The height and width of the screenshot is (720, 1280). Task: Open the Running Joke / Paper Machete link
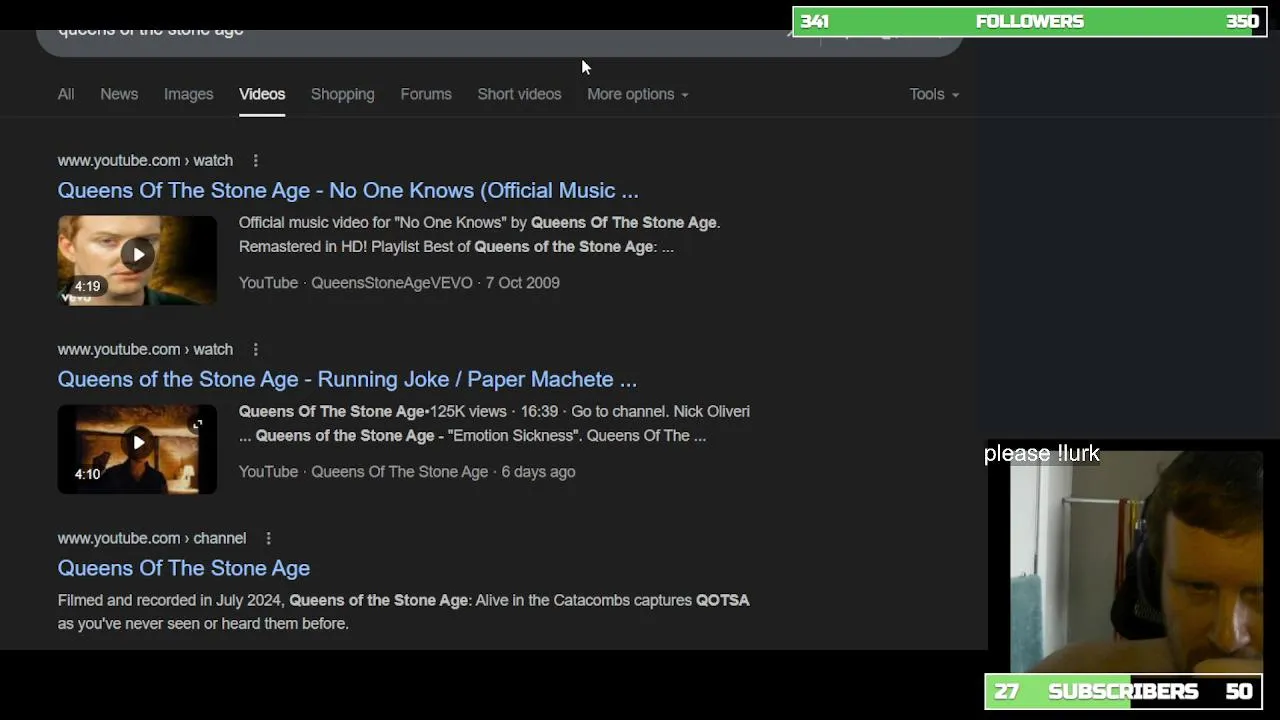click(x=347, y=379)
